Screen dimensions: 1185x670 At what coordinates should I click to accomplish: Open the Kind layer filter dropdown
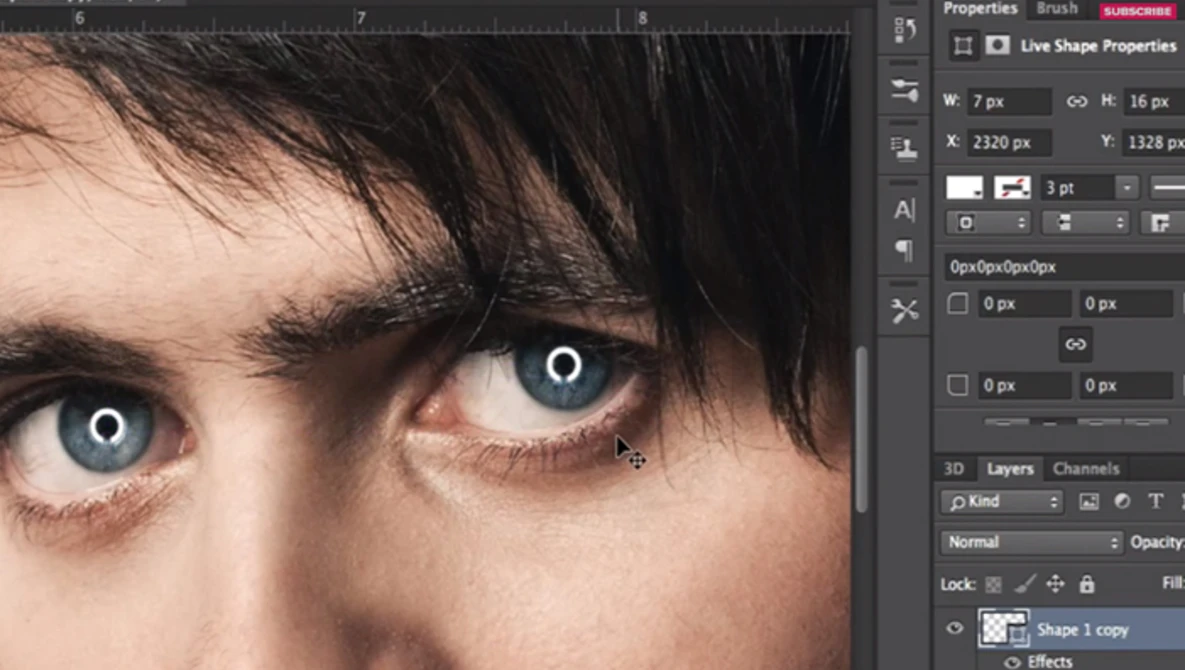click(1001, 502)
